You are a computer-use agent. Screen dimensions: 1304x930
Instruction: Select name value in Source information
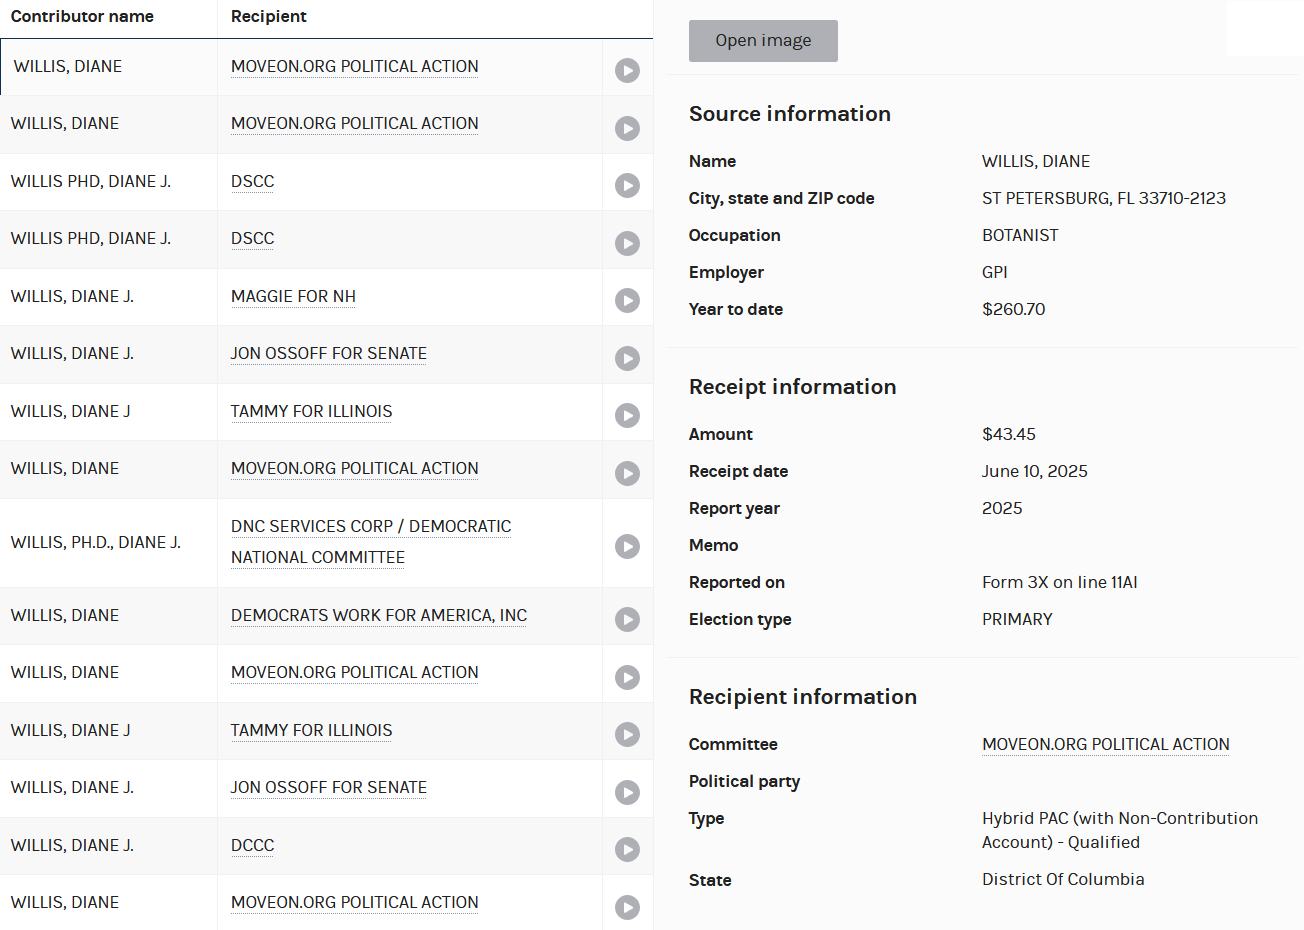[x=1036, y=161]
